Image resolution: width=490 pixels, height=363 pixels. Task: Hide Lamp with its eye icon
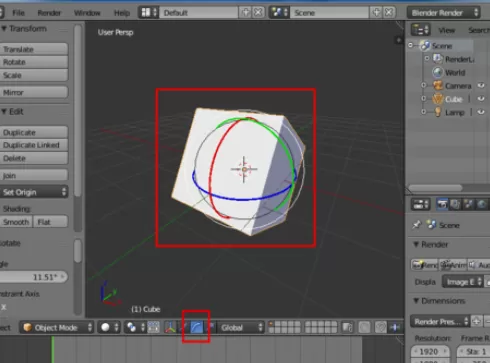coord(481,112)
